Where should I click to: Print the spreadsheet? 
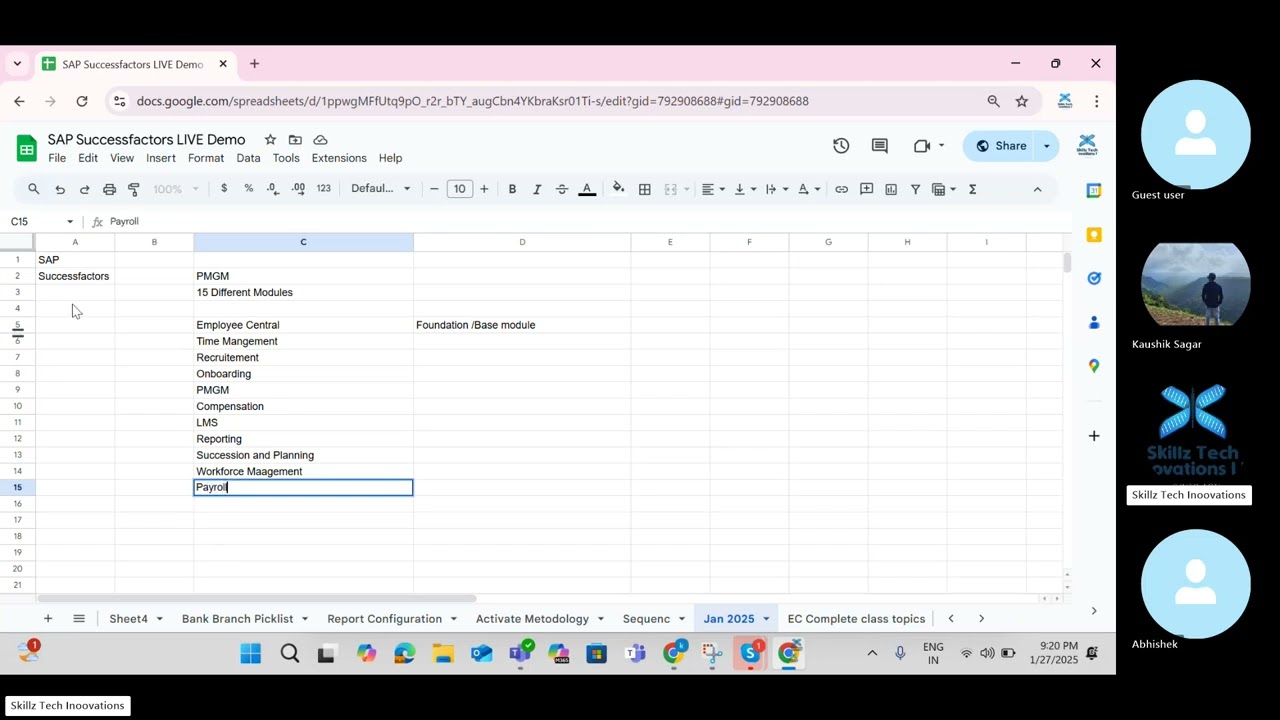[109, 189]
